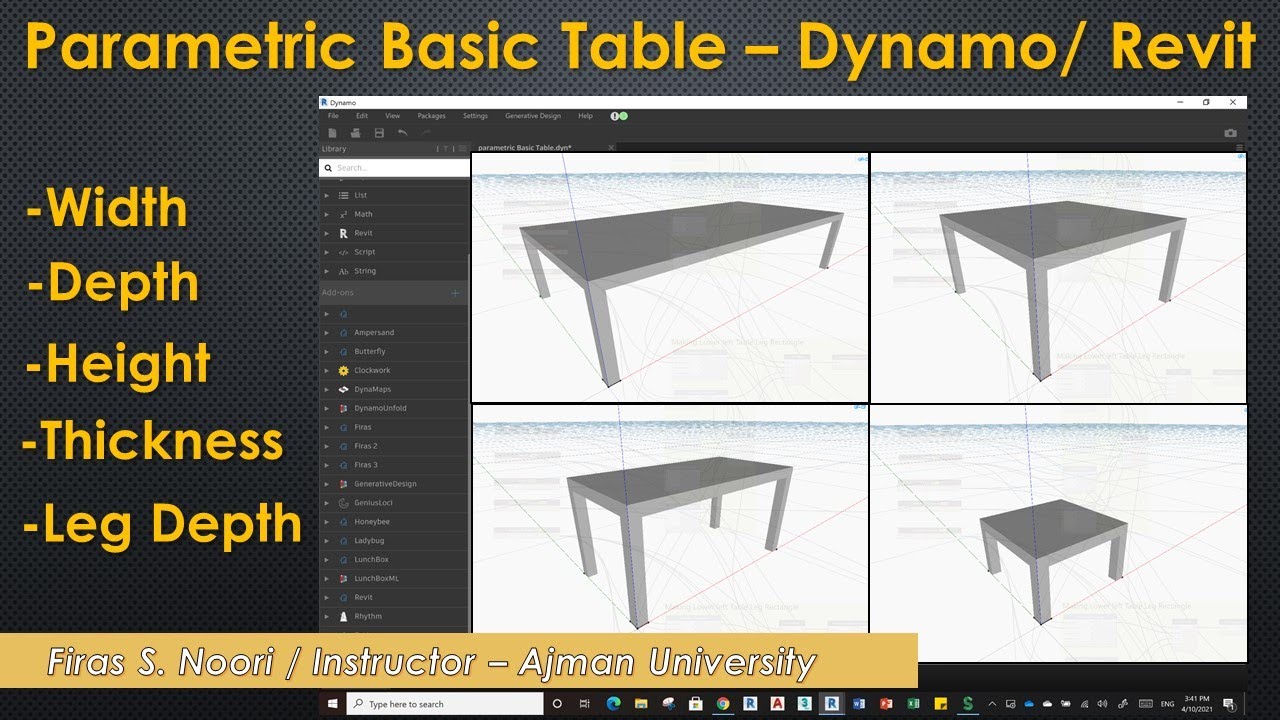Open the Generative Design menu

coord(533,116)
